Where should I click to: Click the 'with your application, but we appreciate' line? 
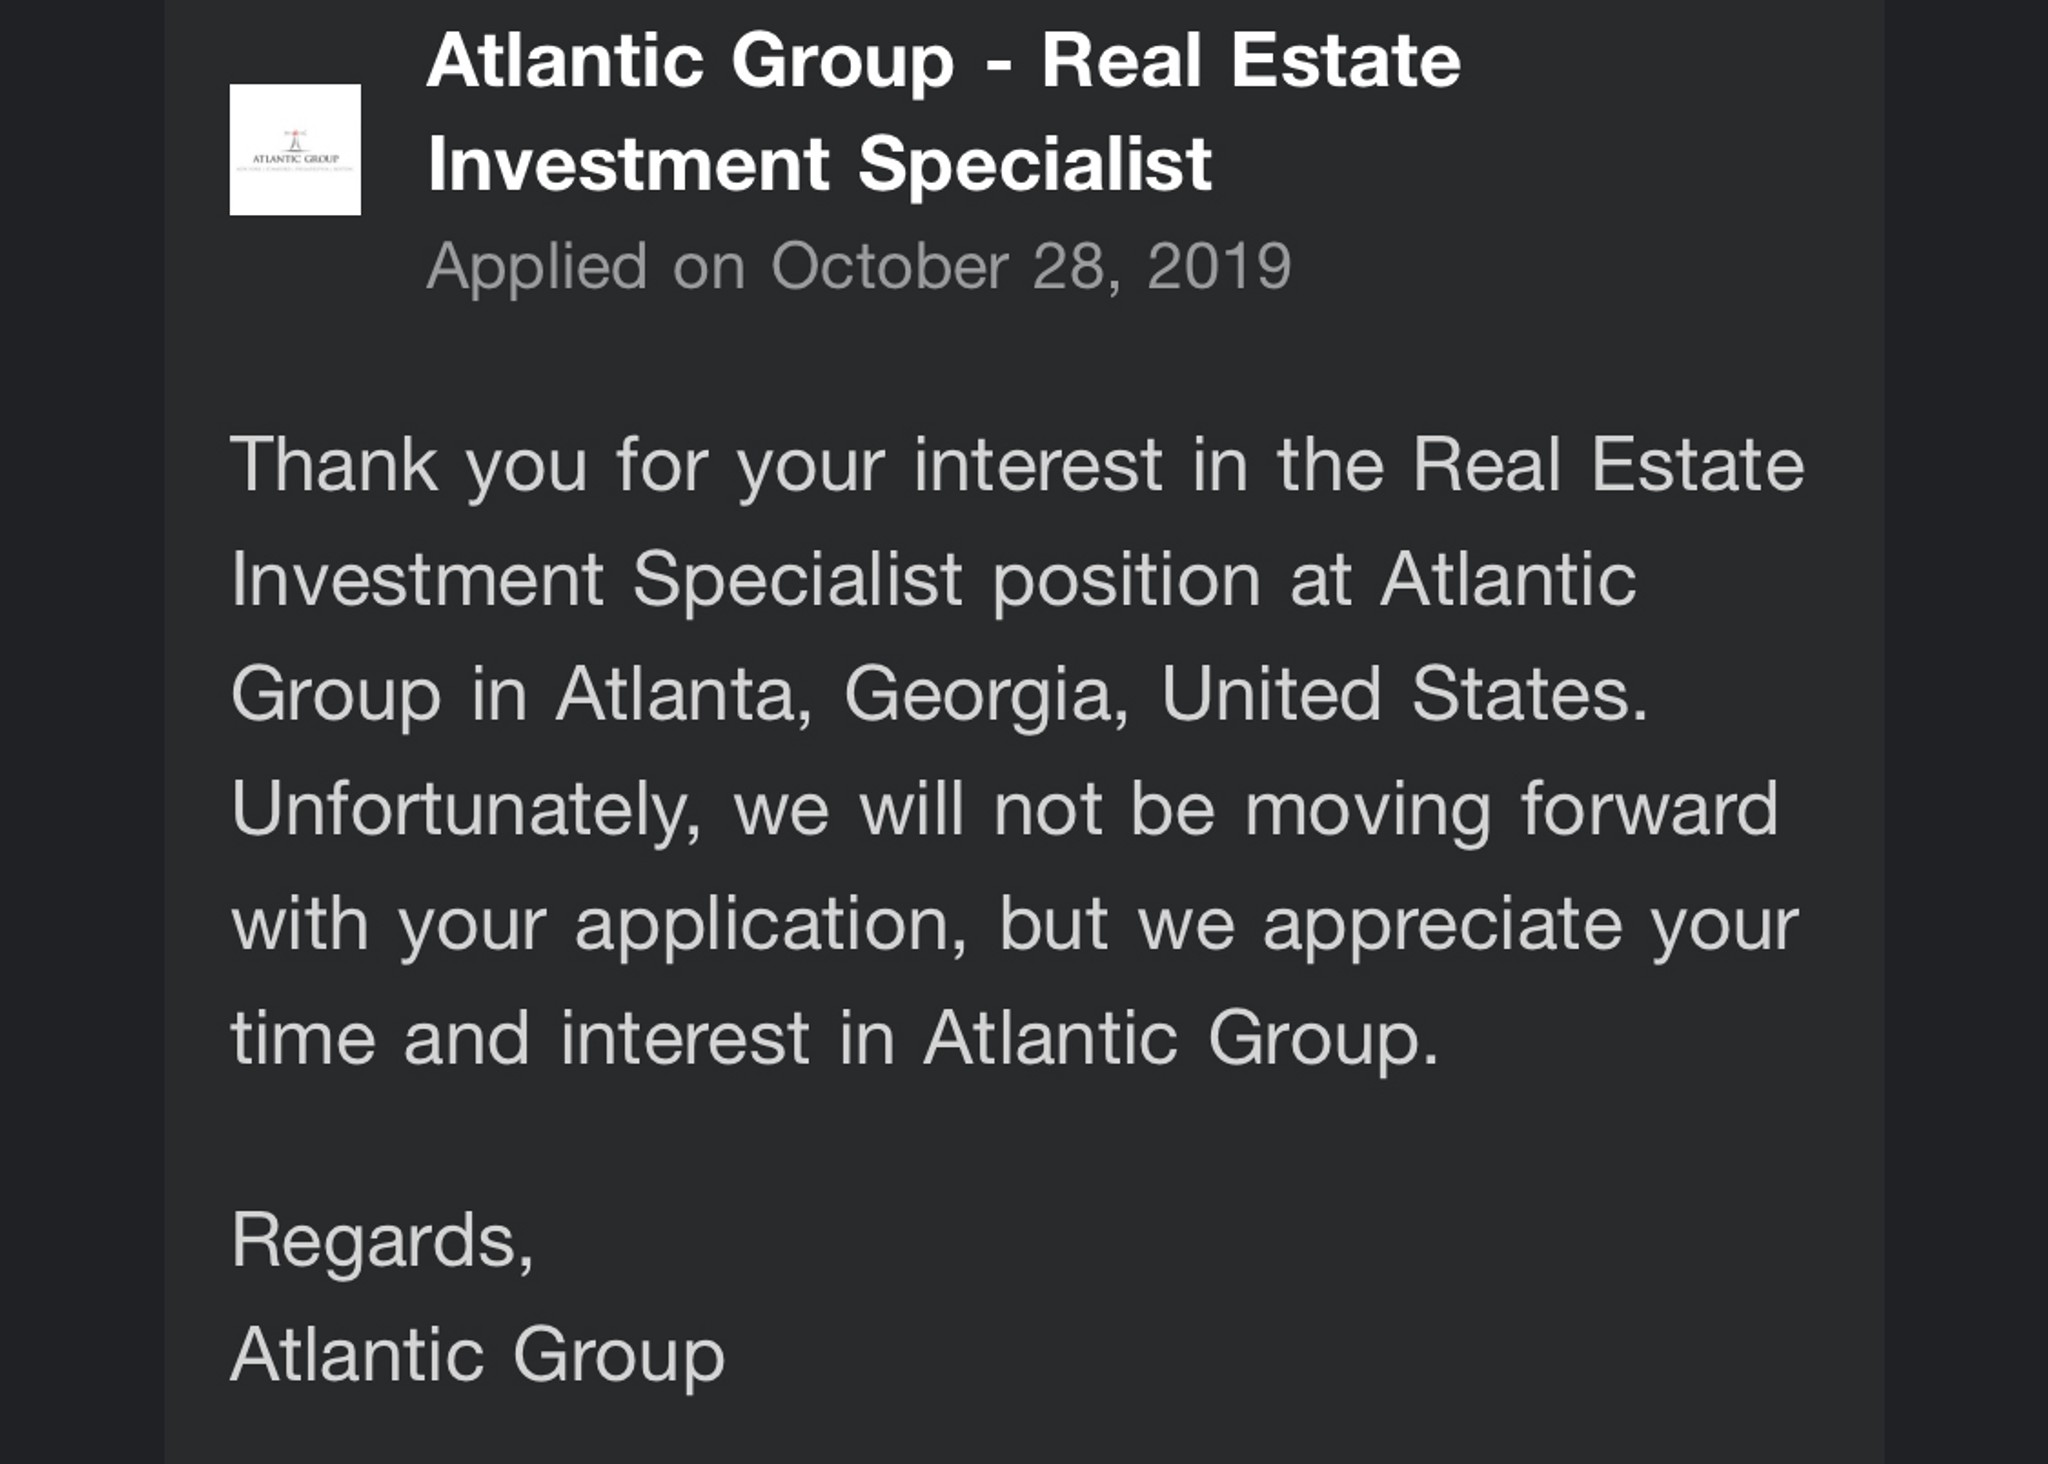pos(1014,924)
